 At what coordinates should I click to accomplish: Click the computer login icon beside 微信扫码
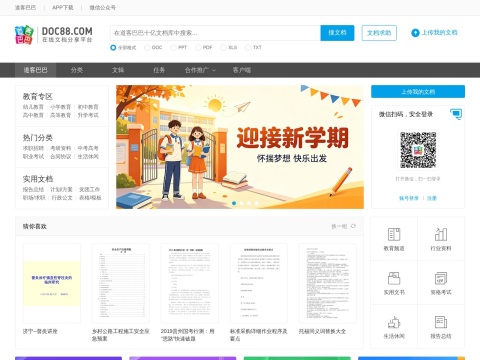tap(456, 114)
